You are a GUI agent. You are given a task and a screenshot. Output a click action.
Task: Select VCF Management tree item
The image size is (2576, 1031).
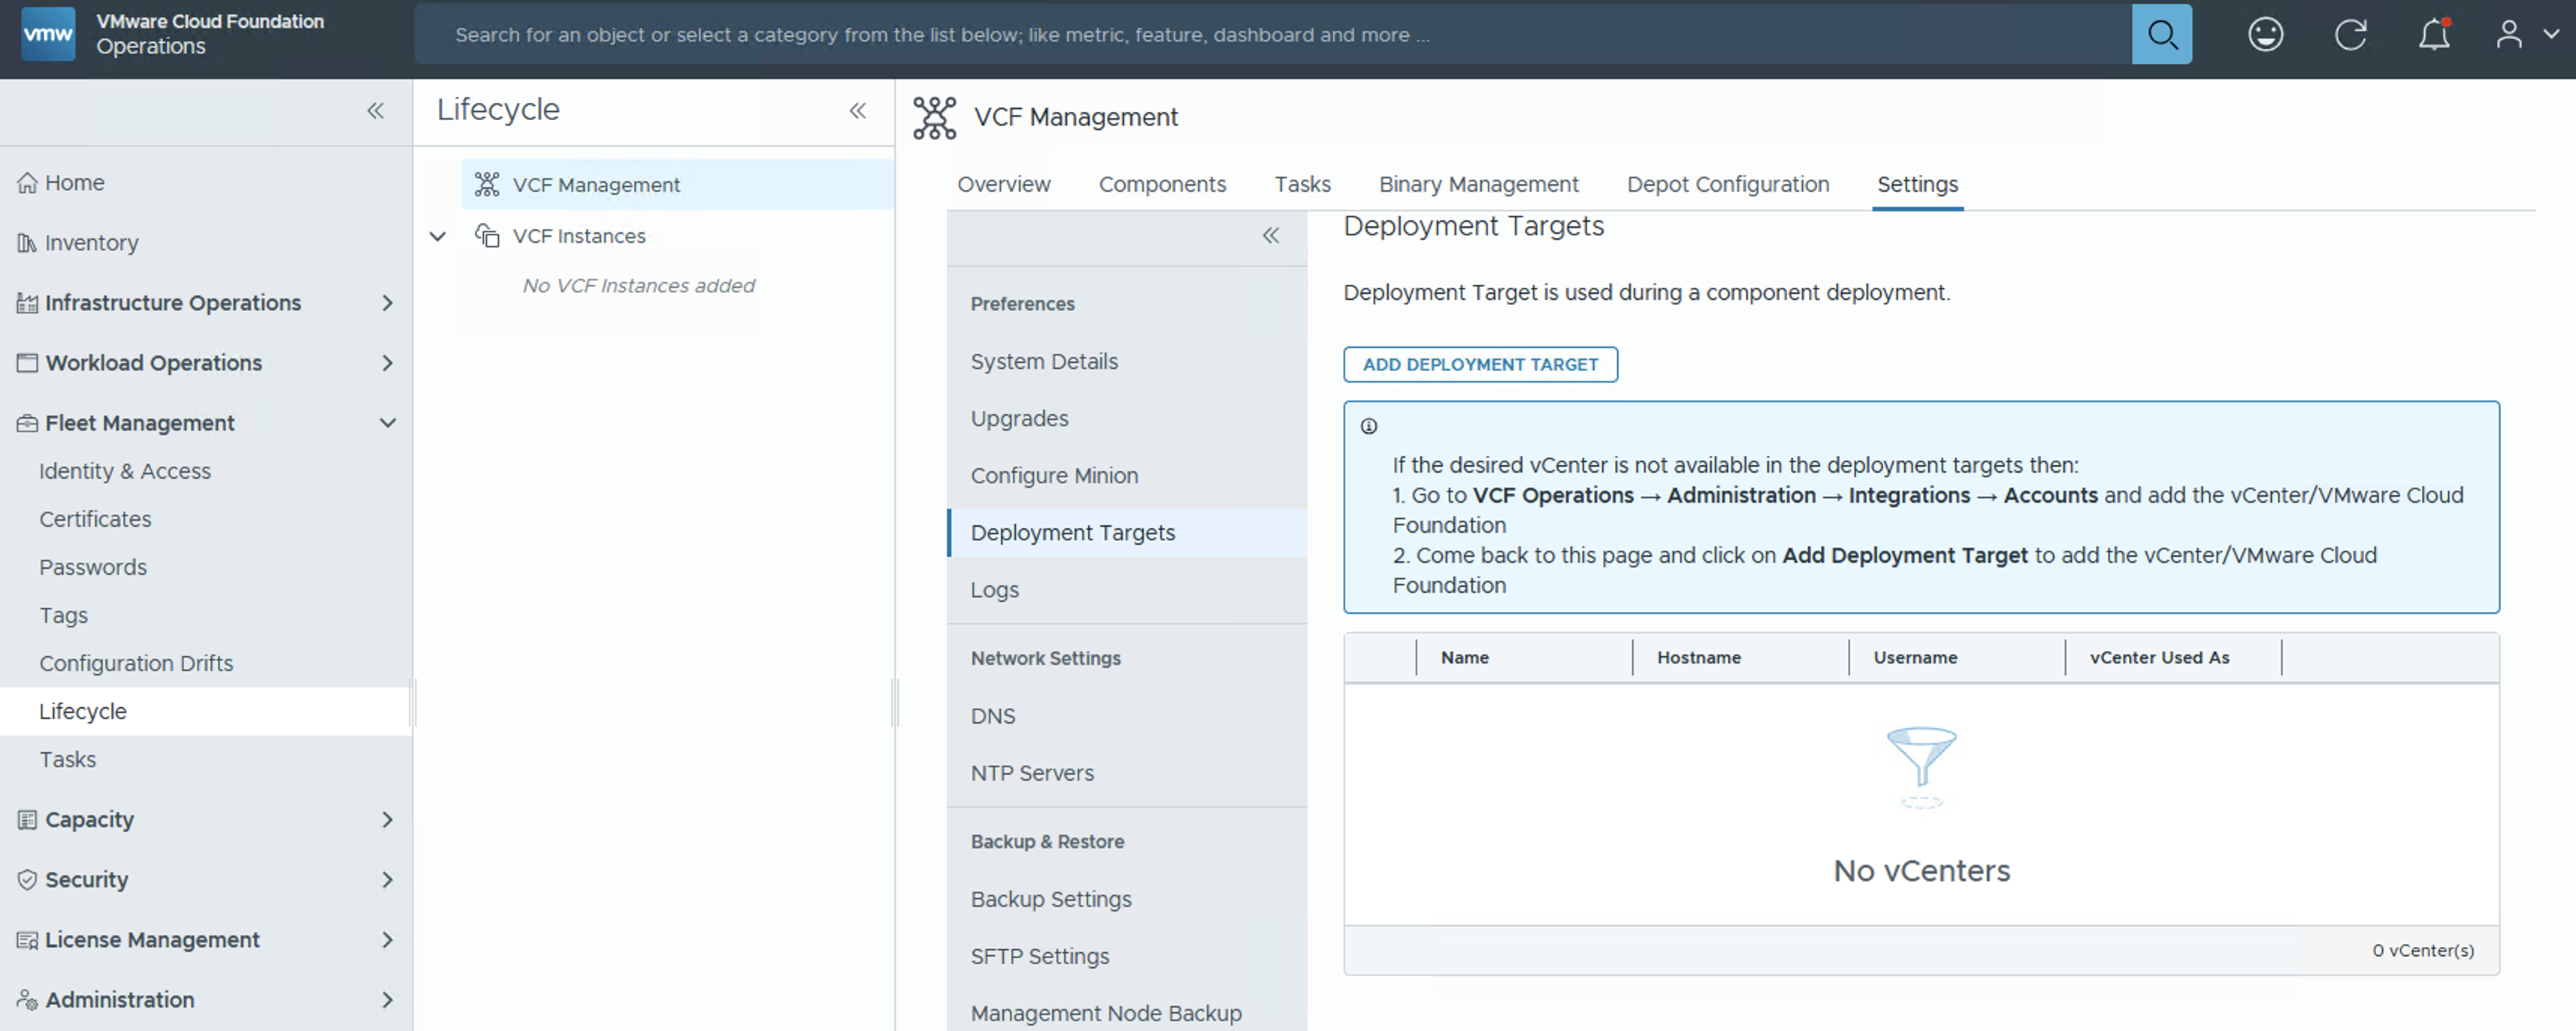tap(596, 185)
